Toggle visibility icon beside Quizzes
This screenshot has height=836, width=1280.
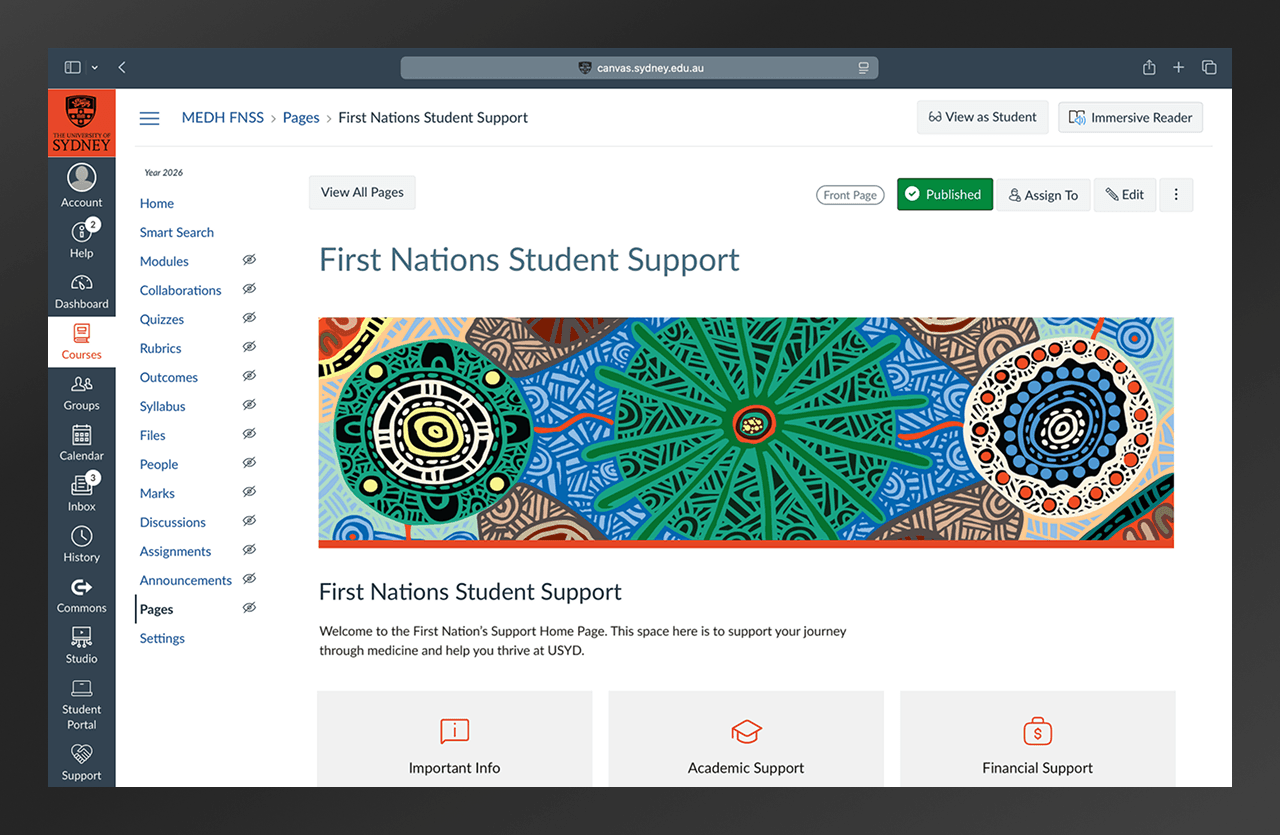tap(249, 318)
